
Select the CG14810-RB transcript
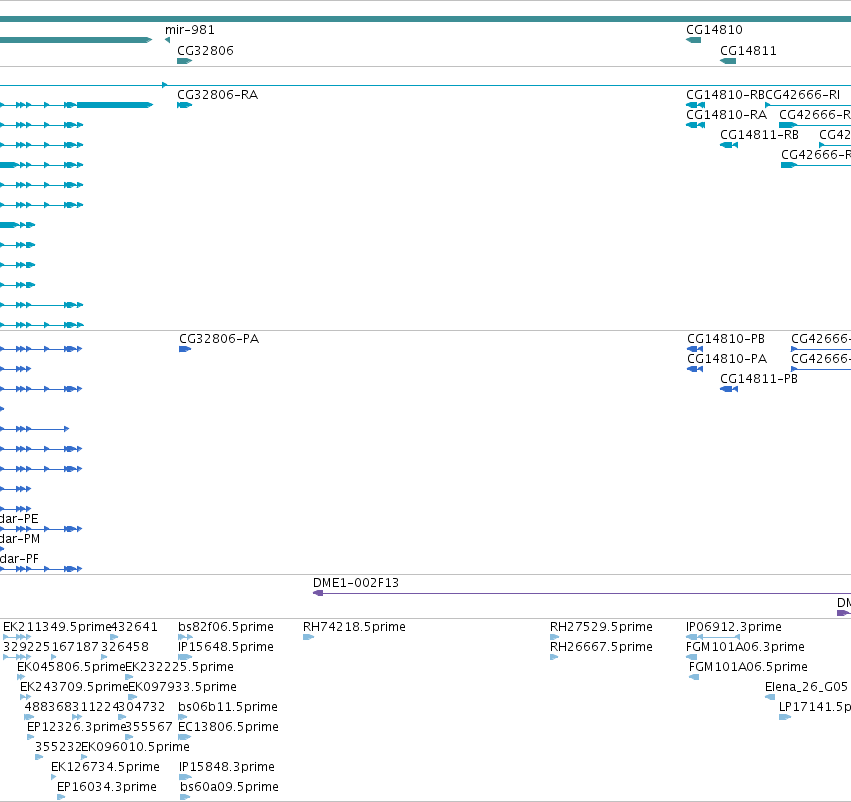[695, 105]
